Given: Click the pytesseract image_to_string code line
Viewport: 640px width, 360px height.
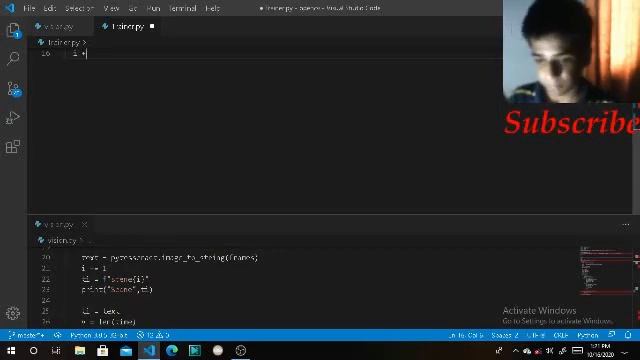Looking at the screenshot, I should (169, 258).
